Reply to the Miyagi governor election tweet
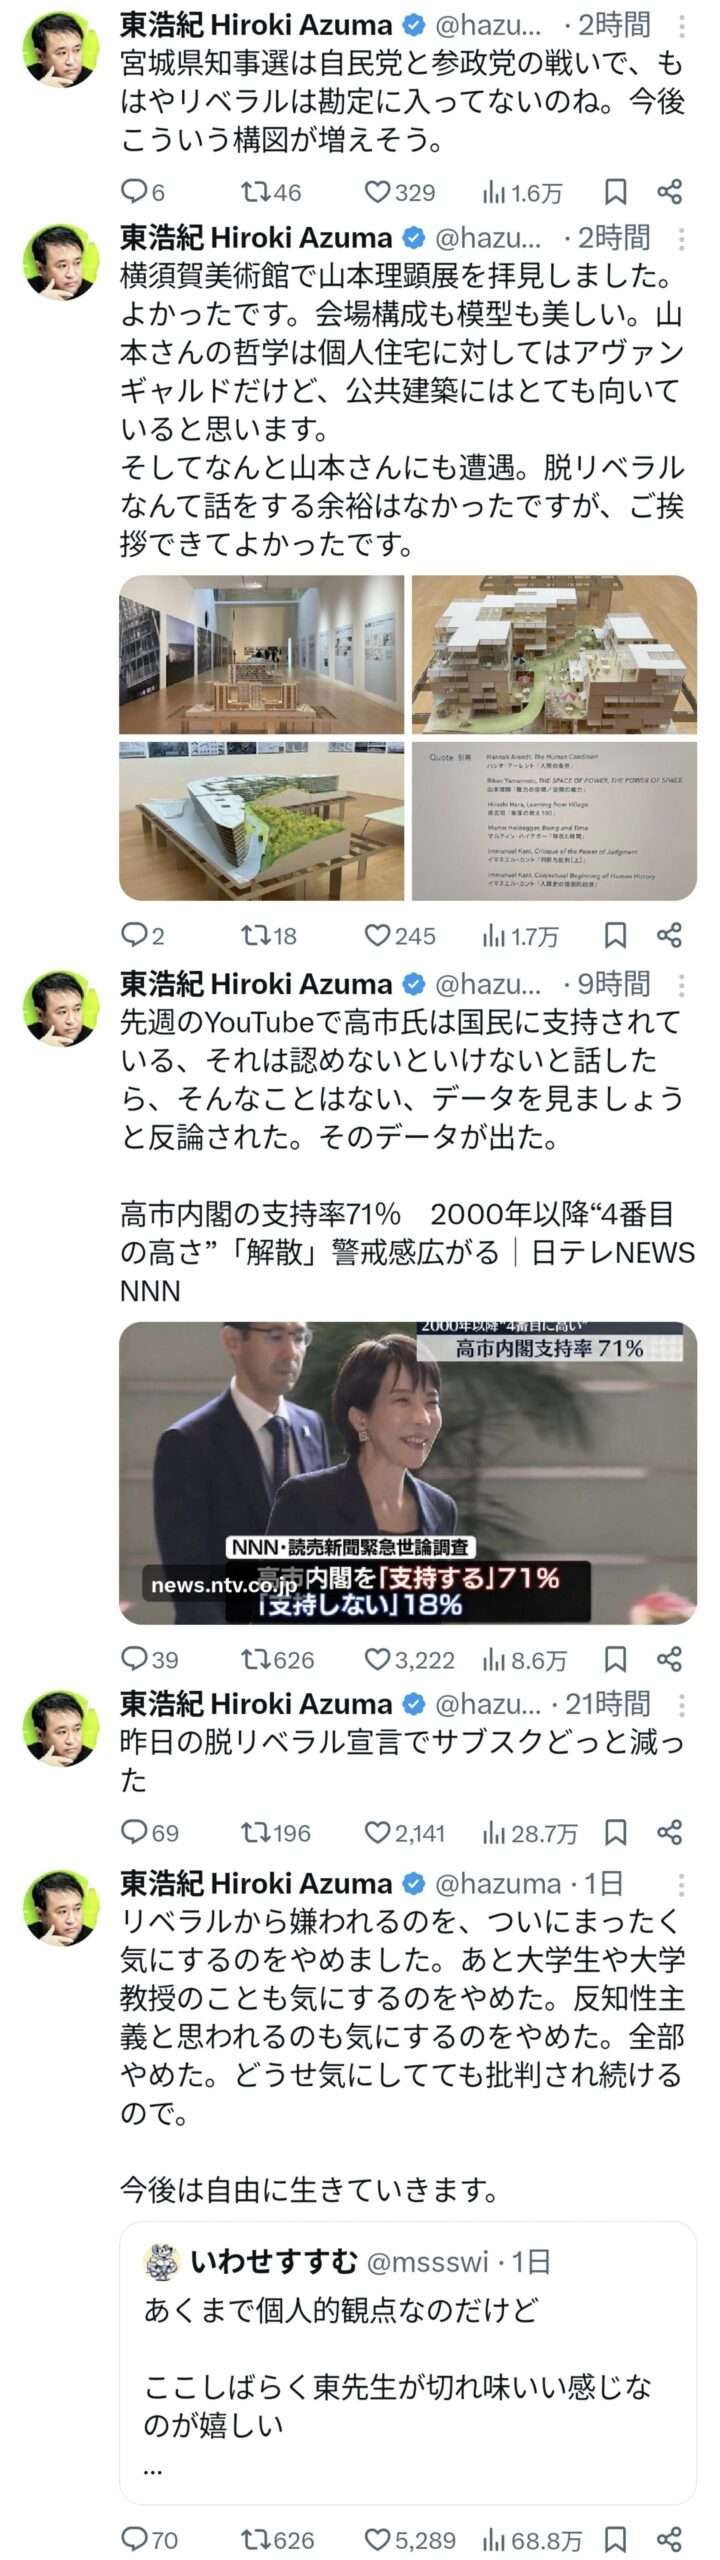Image resolution: width=720 pixels, height=2560 pixels. [x=142, y=191]
